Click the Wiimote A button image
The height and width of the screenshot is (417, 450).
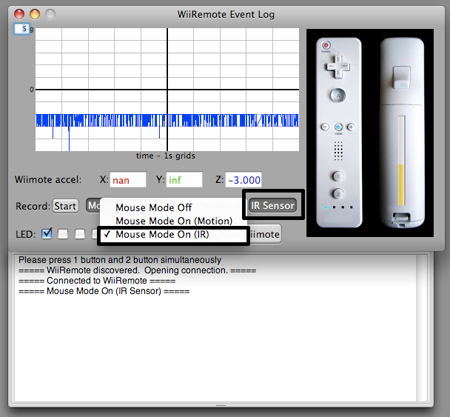click(338, 95)
